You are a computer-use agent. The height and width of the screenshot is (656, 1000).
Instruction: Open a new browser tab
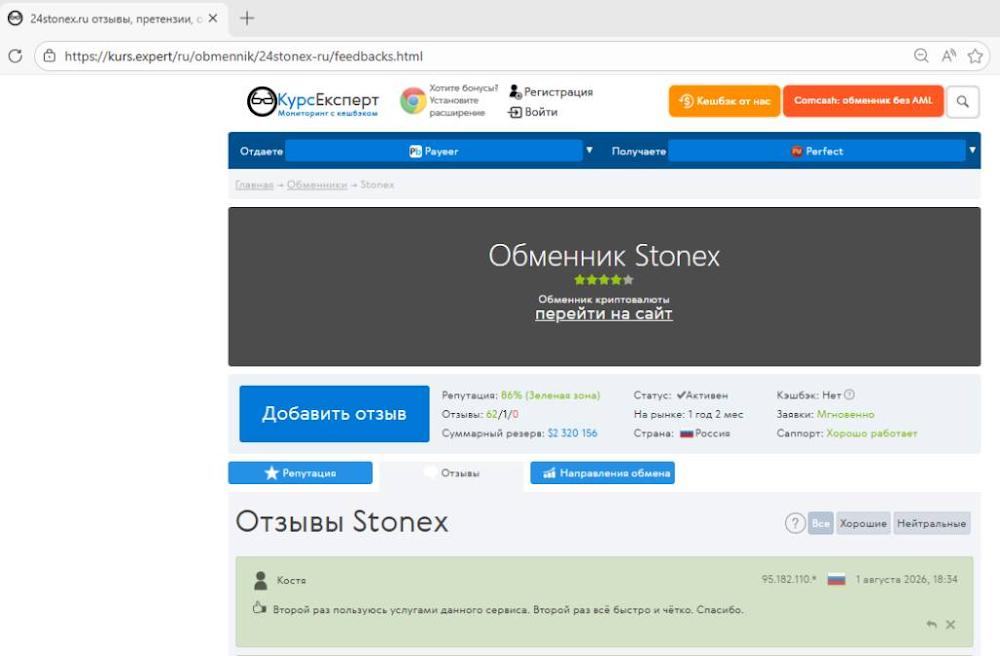pyautogui.click(x=247, y=18)
